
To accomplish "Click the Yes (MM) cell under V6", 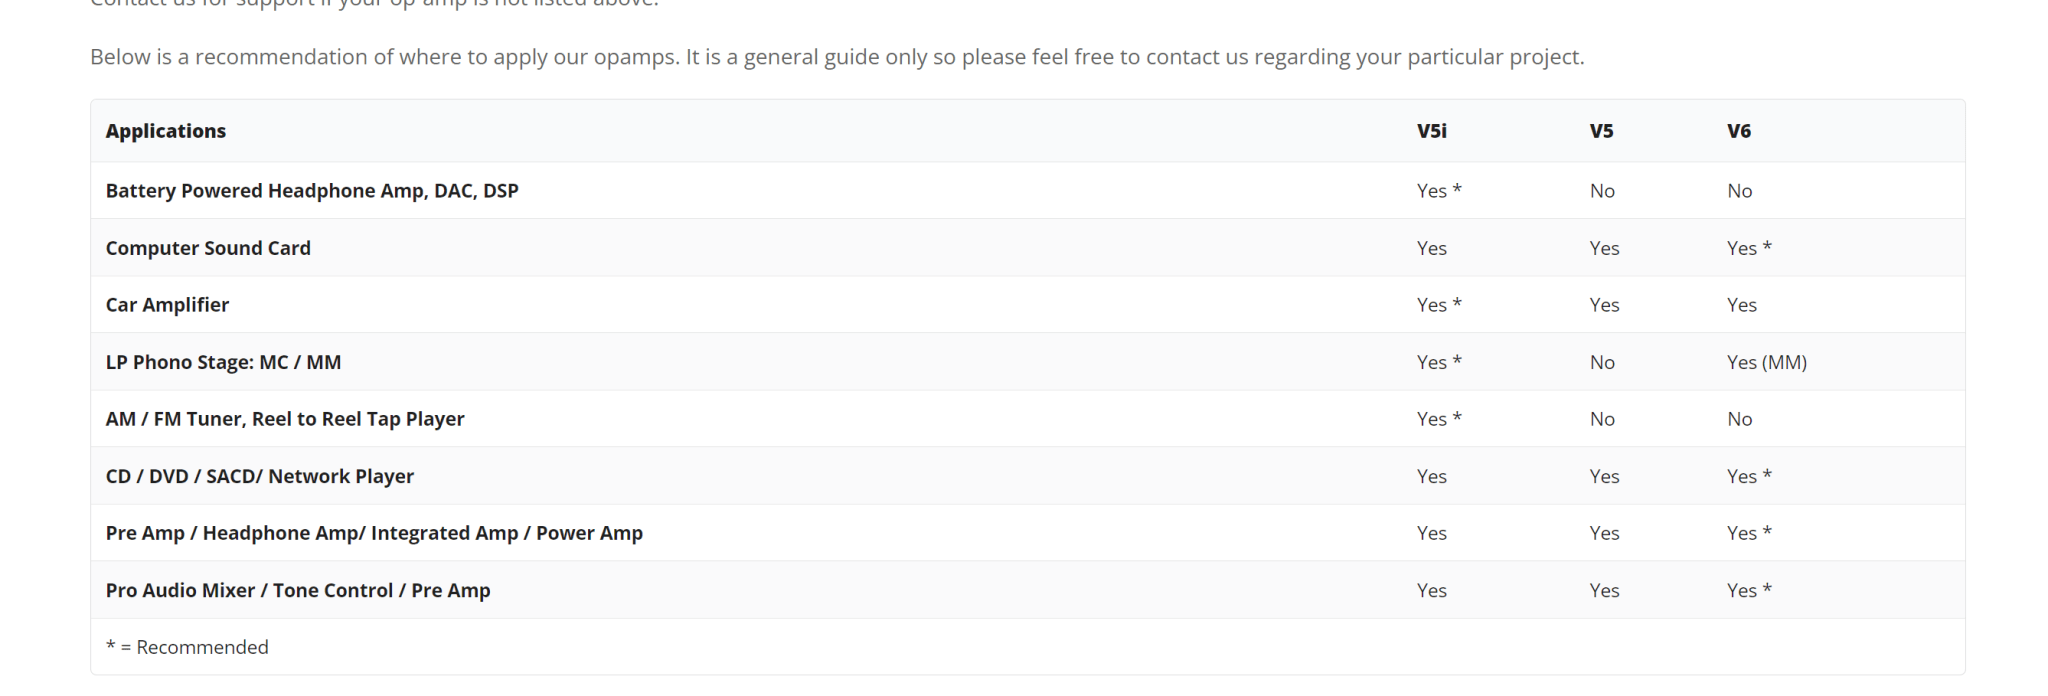I will 1767,362.
